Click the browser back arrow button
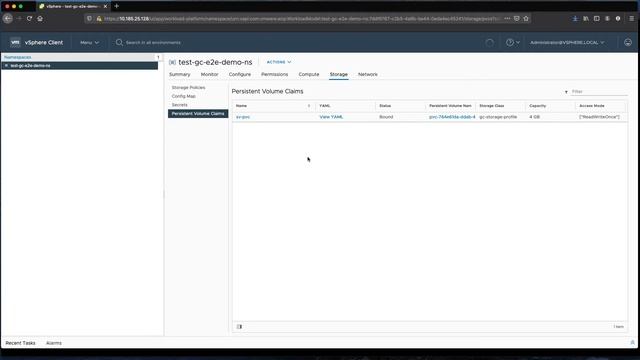 [8, 18]
